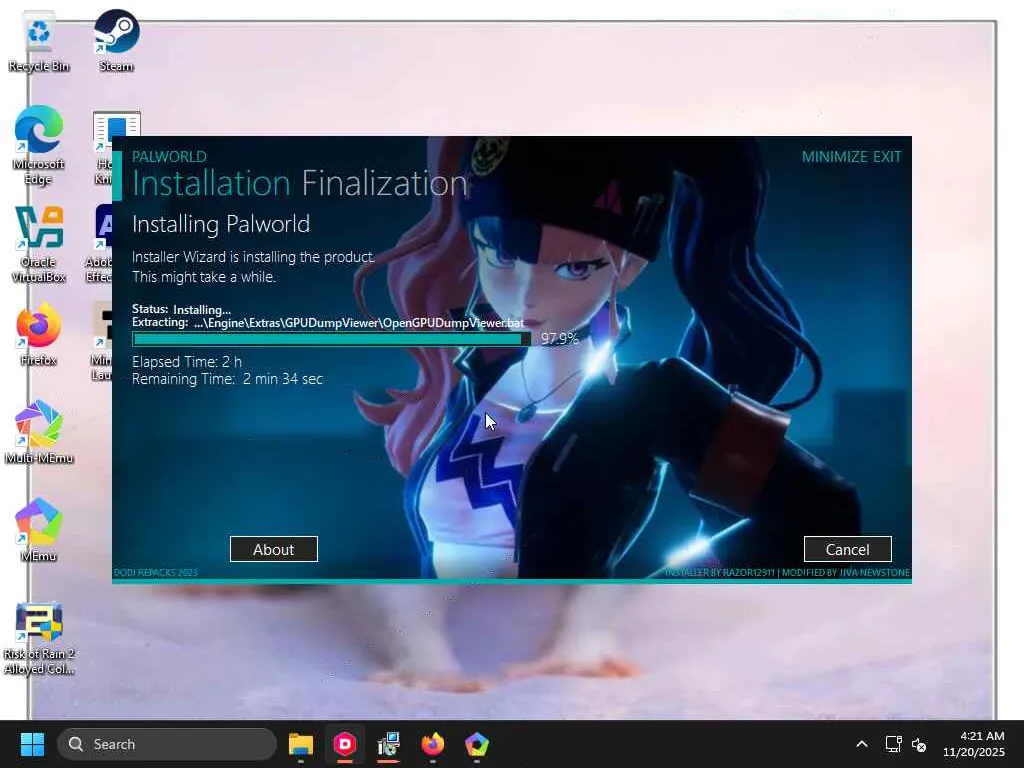The image size is (1024, 768).
Task: Cancel the Palworld installation
Action: click(x=848, y=549)
